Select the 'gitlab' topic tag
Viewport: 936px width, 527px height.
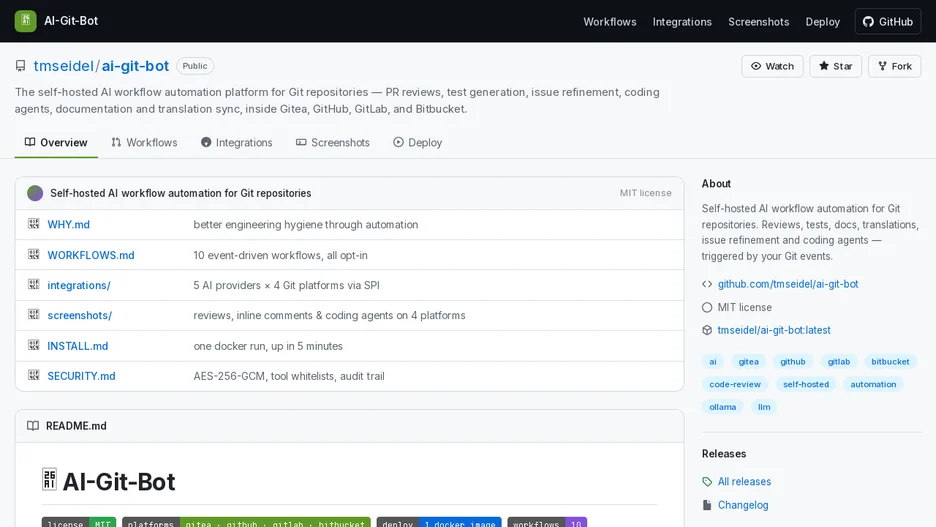point(839,362)
